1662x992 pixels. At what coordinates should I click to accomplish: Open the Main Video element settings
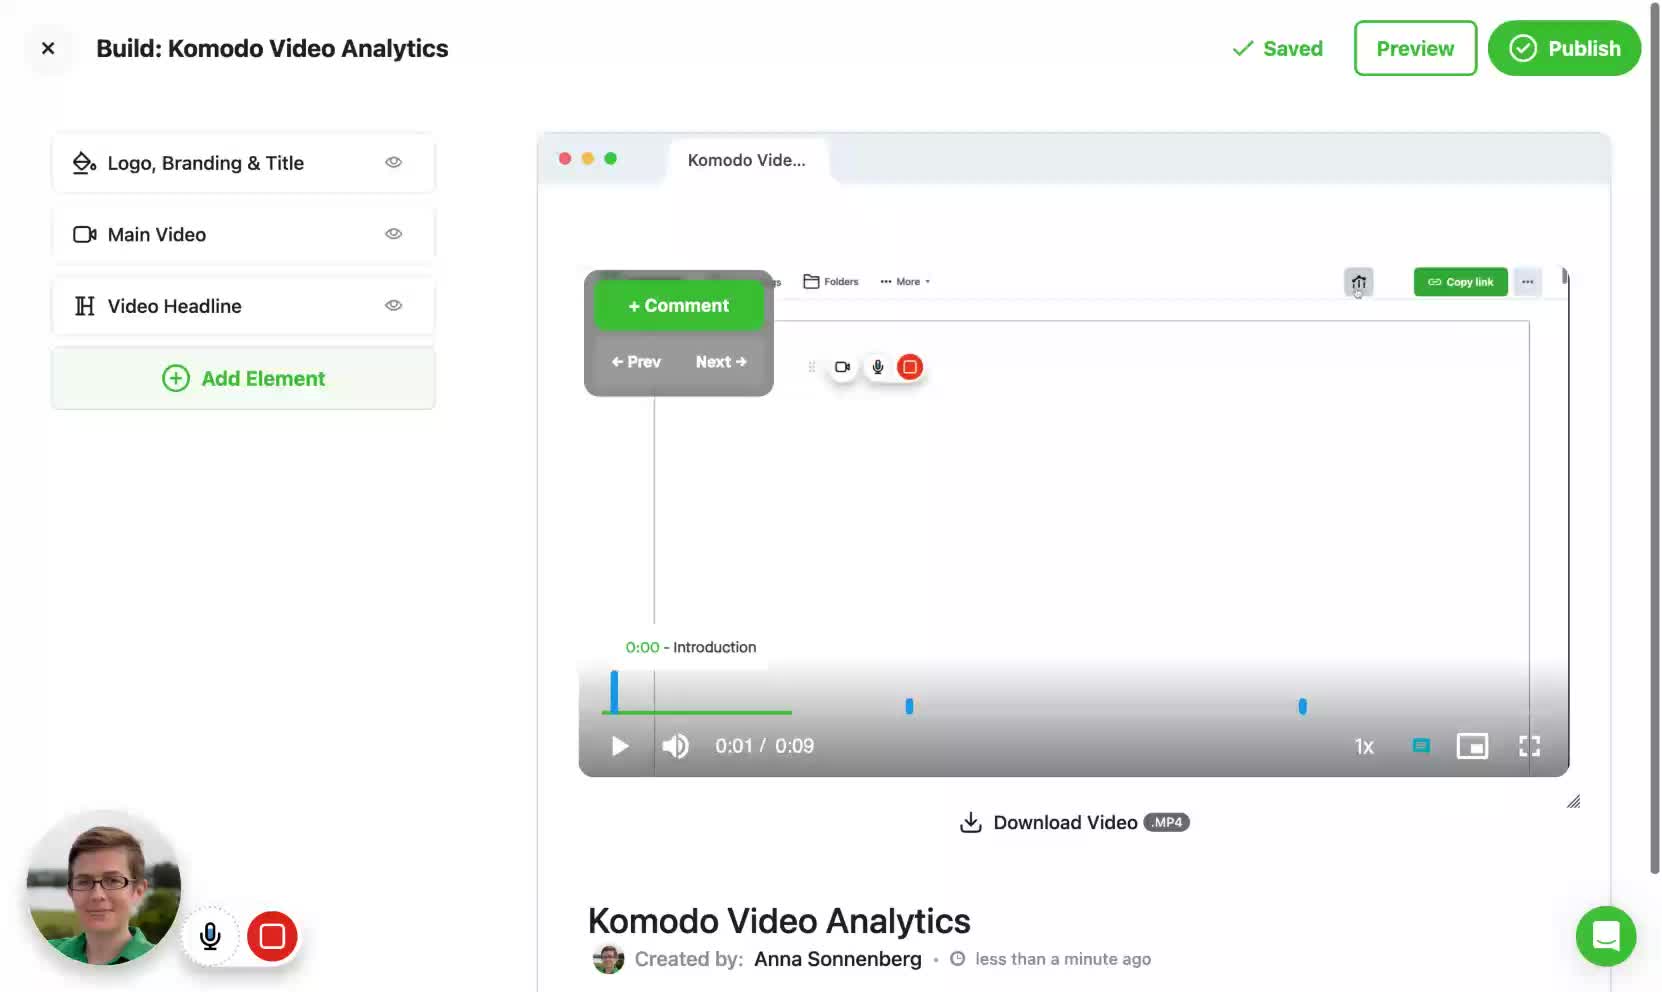pos(157,234)
